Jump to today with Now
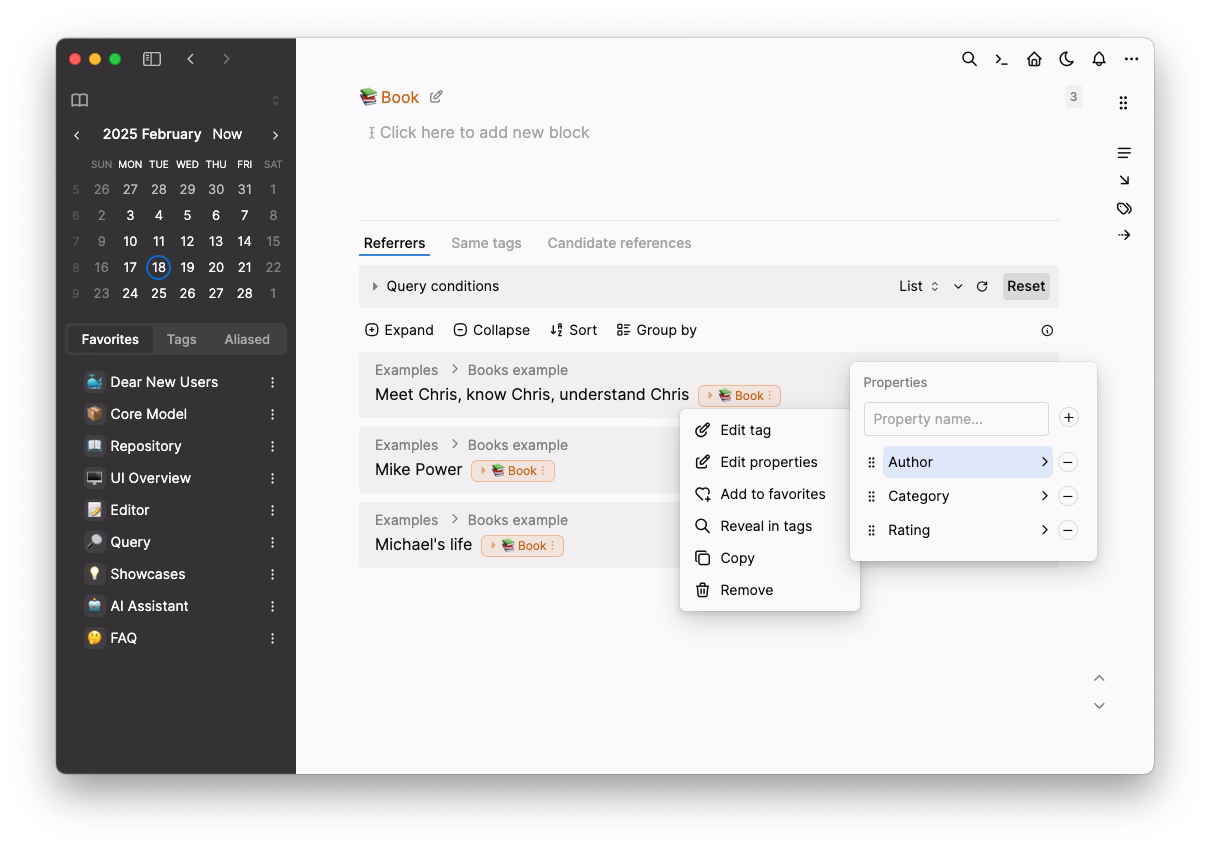The height and width of the screenshot is (848, 1210). (227, 134)
